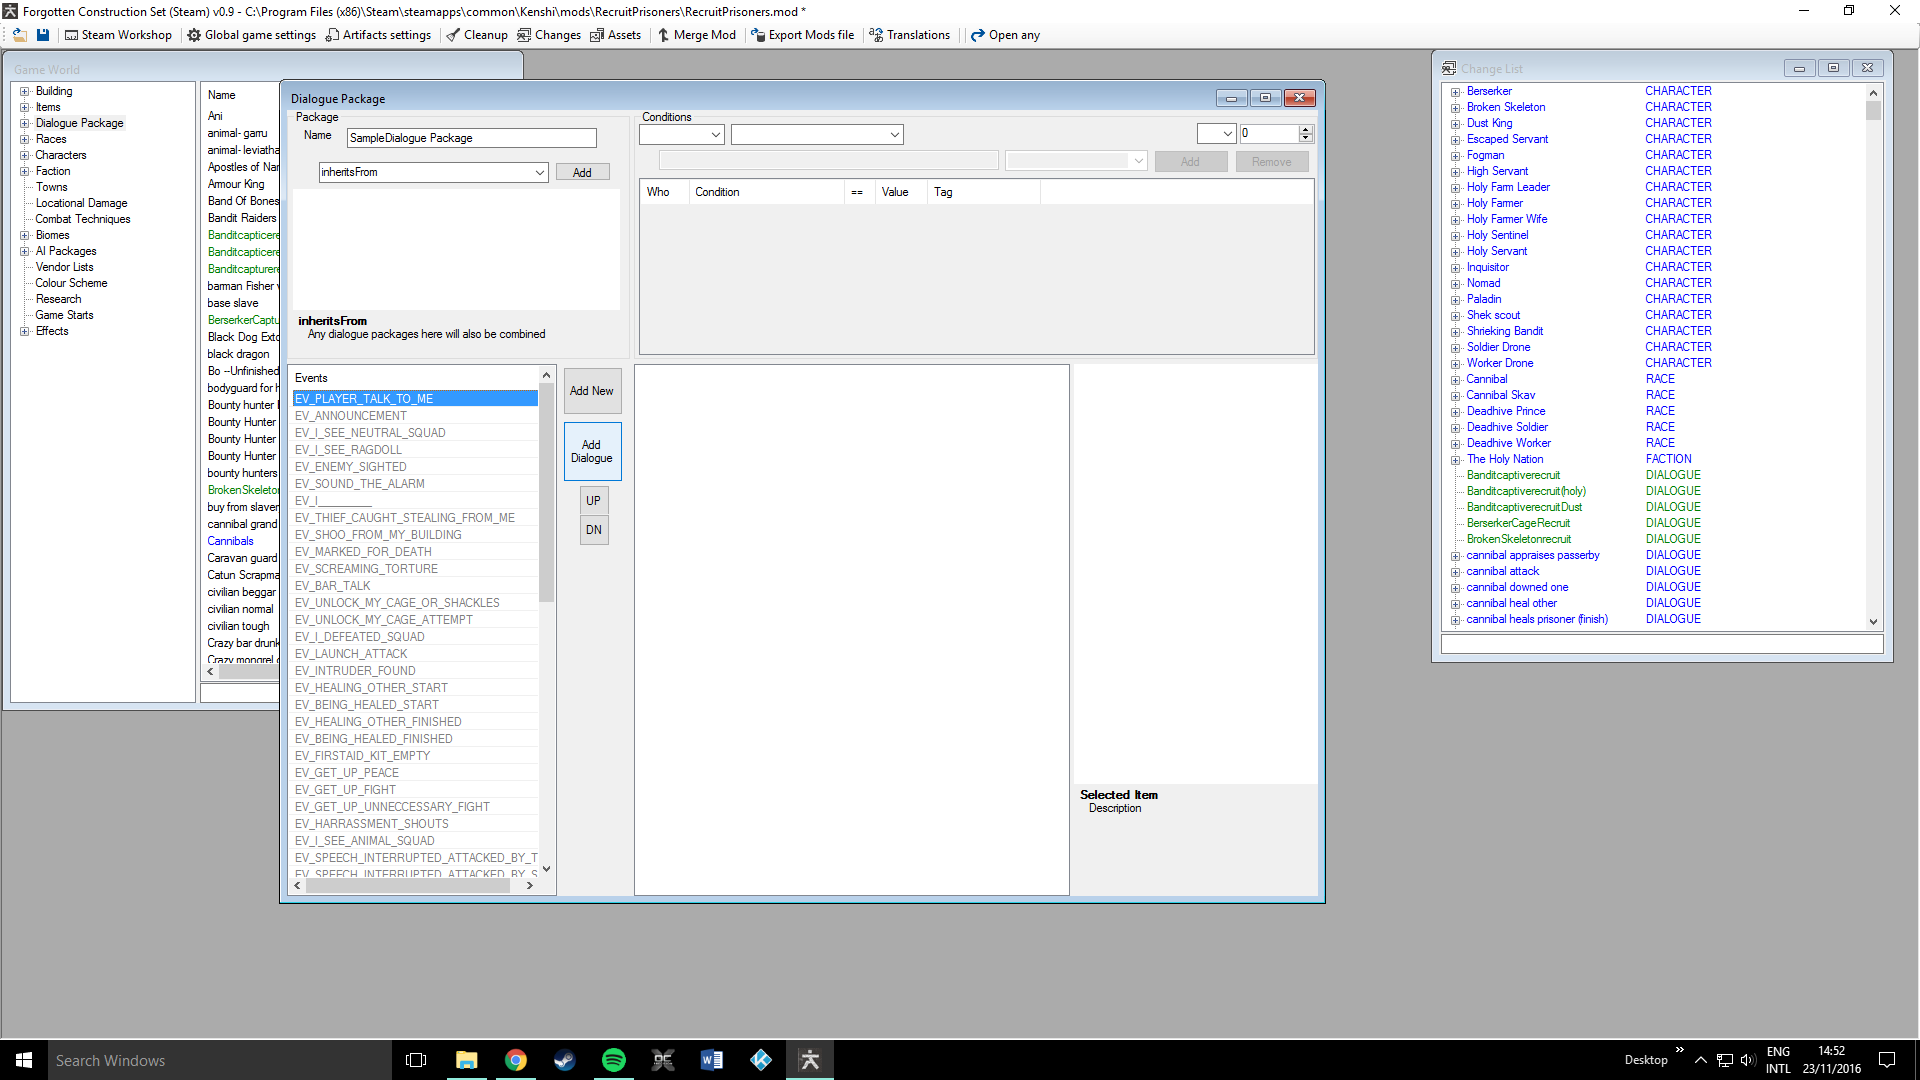Click the Add Dialogue button

click(x=592, y=452)
